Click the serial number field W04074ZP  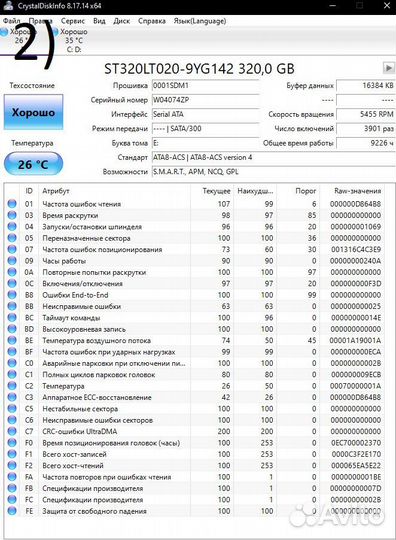click(x=205, y=100)
